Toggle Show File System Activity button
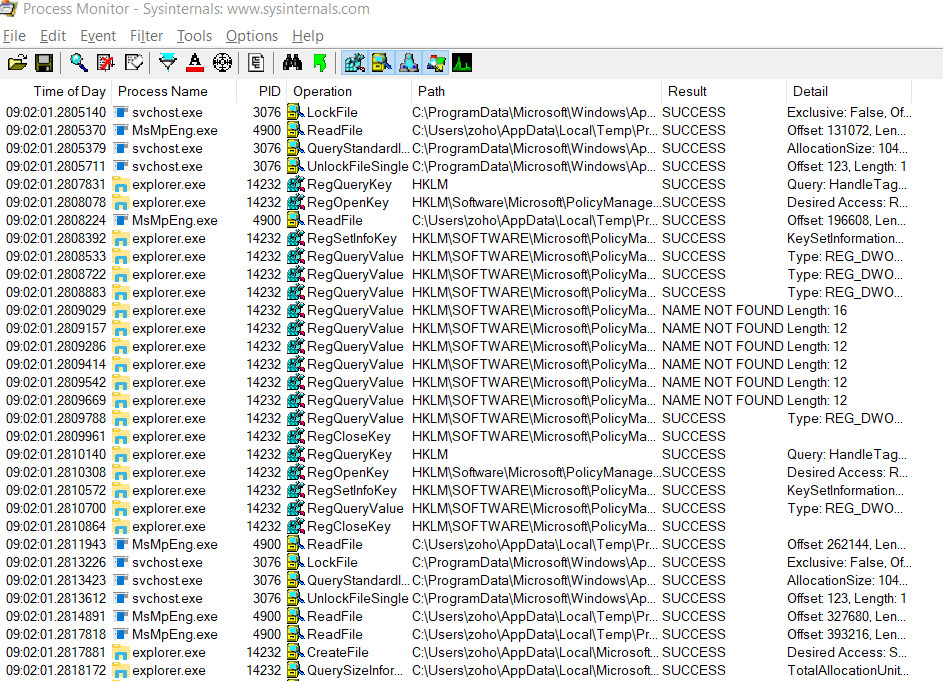The height and width of the screenshot is (681, 943). (x=382, y=63)
